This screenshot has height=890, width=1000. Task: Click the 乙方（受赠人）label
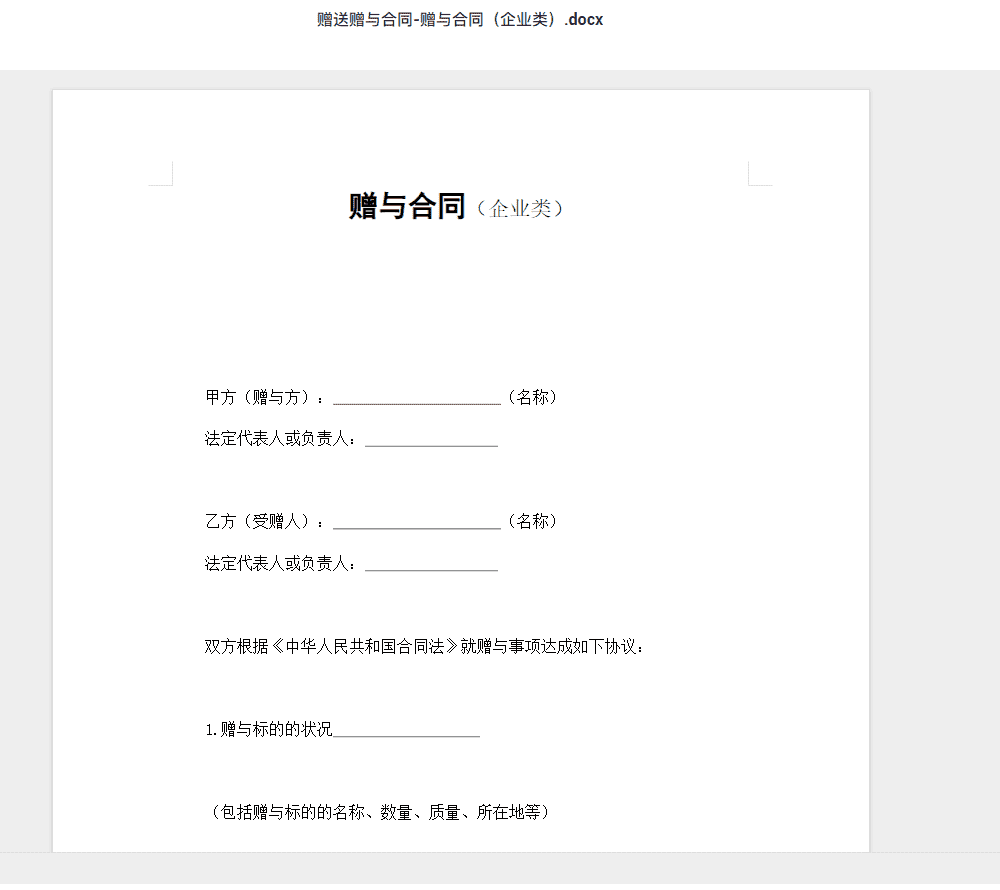pyautogui.click(x=264, y=522)
